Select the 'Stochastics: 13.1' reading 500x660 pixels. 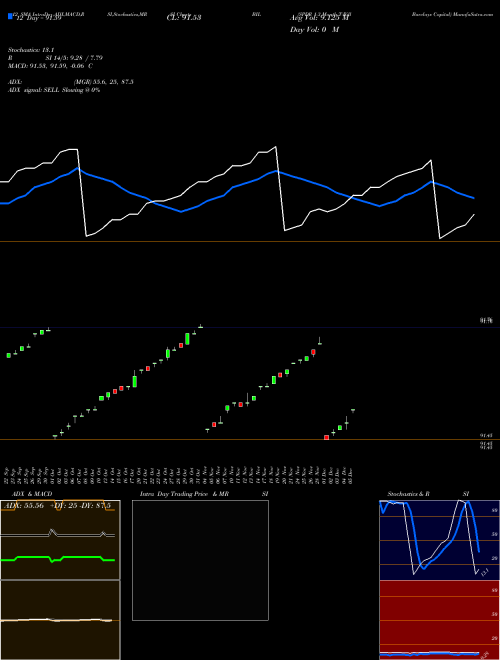(x=31, y=50)
